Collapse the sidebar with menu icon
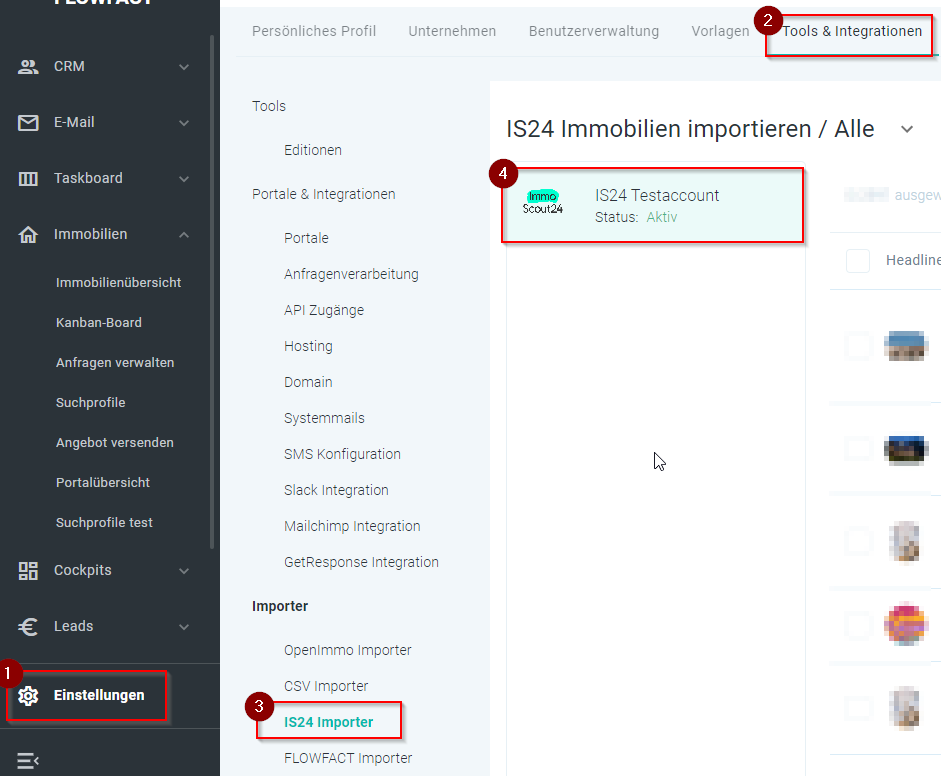941x776 pixels. coord(28,760)
